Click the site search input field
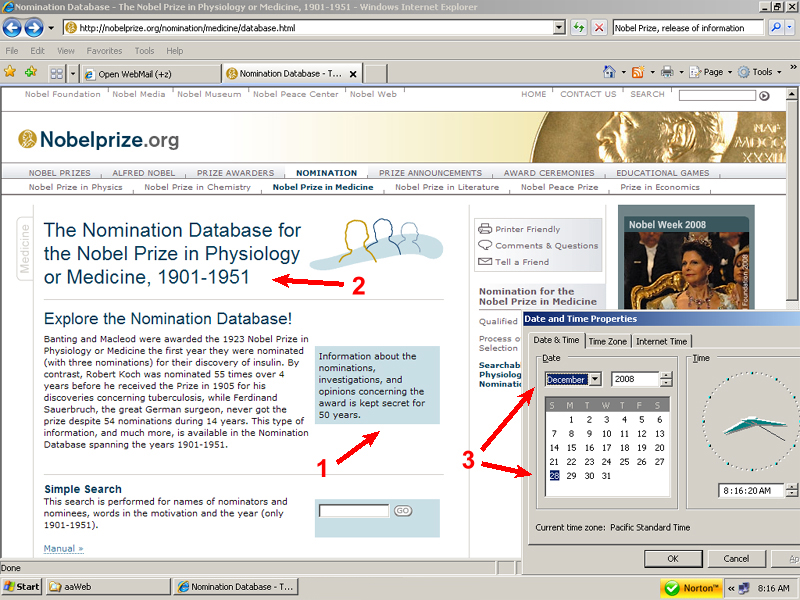The width and height of the screenshot is (800, 600). coord(717,95)
